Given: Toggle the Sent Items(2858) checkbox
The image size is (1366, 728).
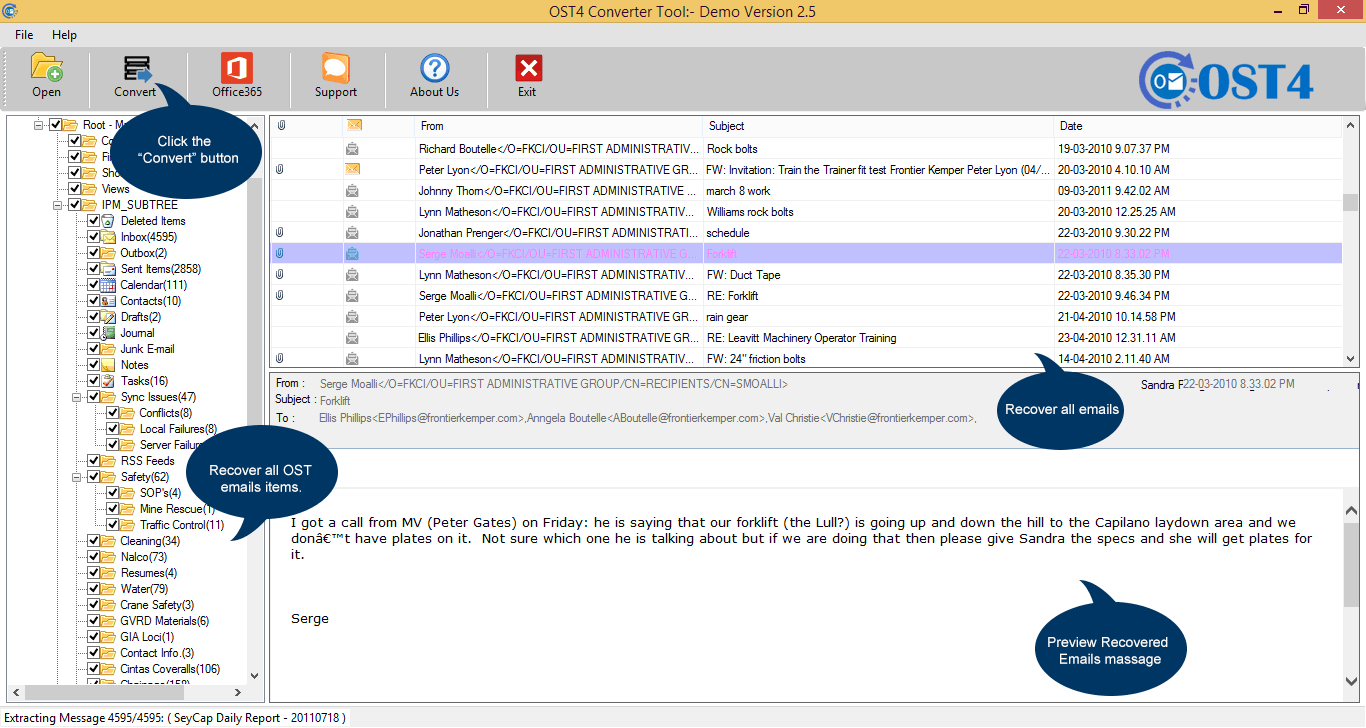Looking at the screenshot, I should [x=93, y=269].
